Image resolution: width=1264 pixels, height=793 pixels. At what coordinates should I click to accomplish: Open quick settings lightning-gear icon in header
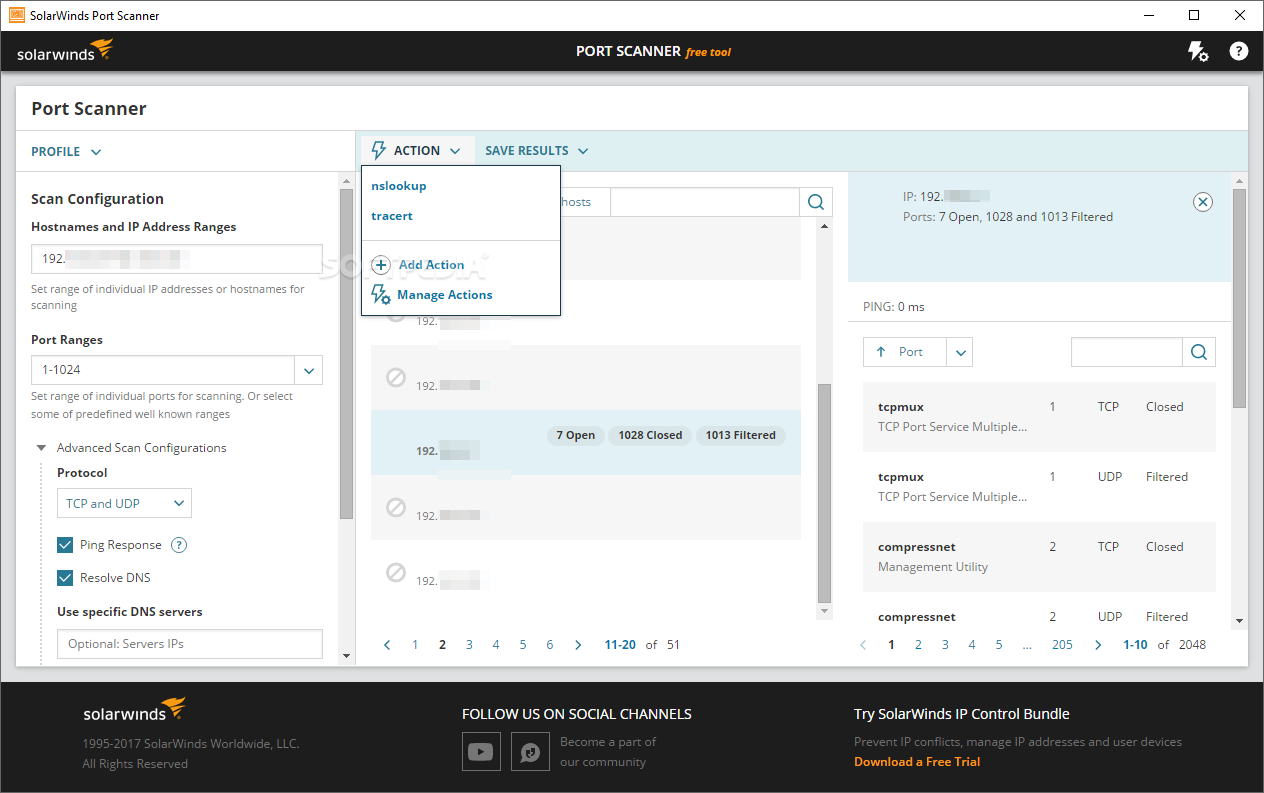click(x=1197, y=51)
